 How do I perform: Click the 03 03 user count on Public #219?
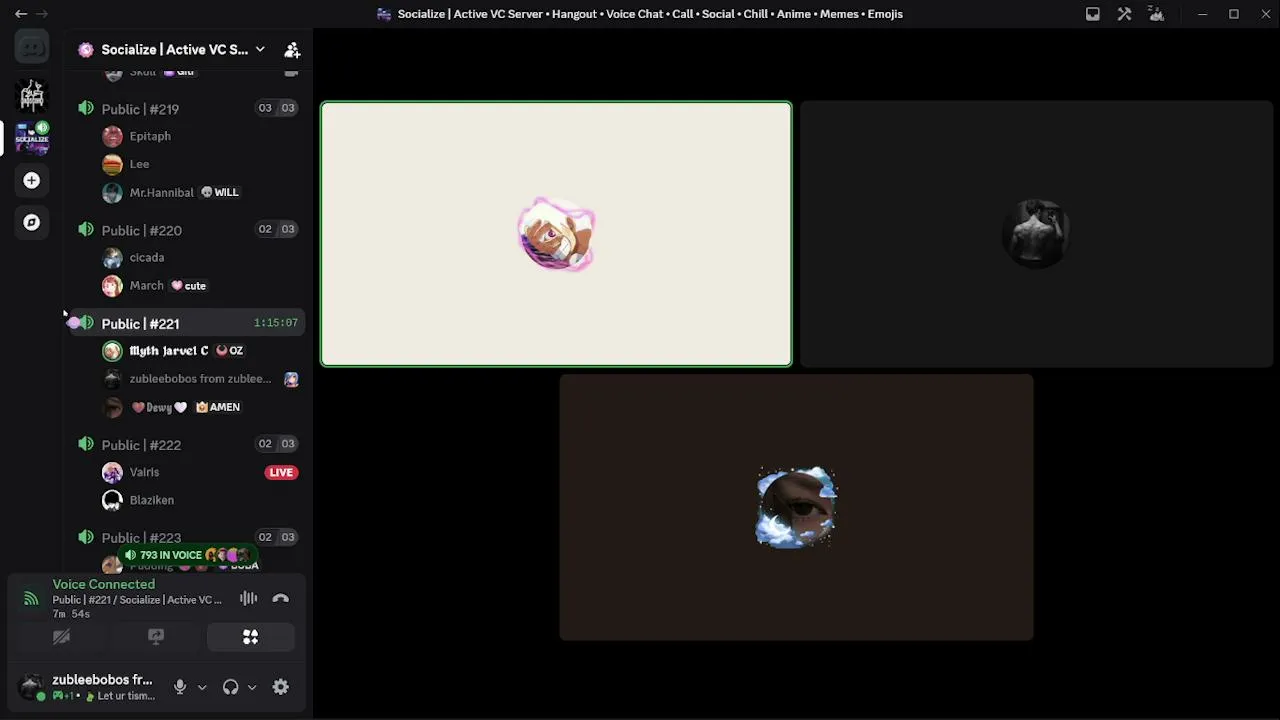coord(276,108)
